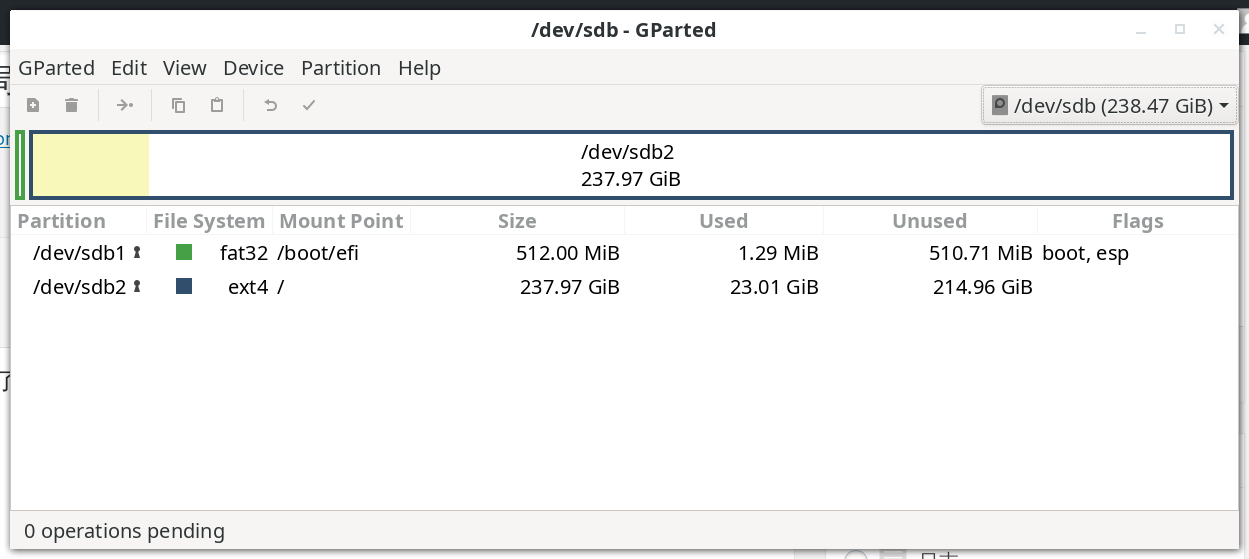Click the Copy partition toolbar icon

click(179, 105)
